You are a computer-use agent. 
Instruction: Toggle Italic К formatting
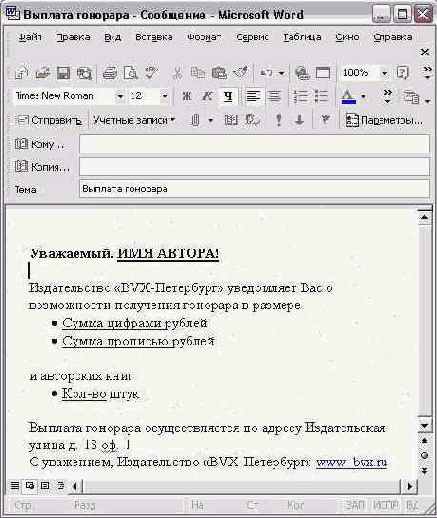click(207, 97)
